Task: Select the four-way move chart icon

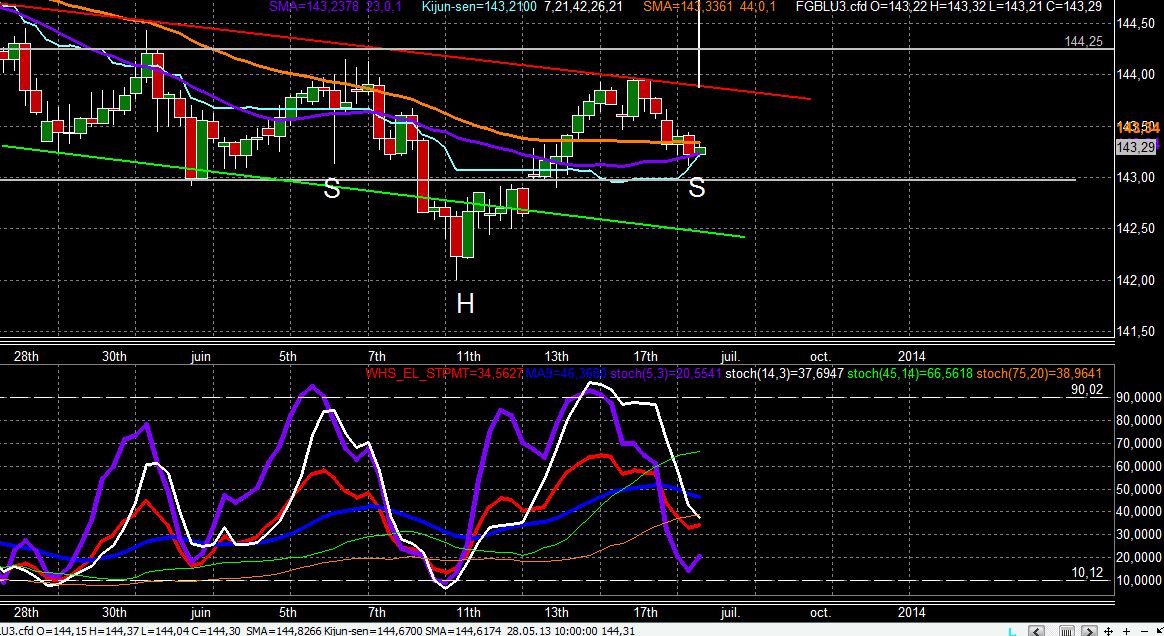Action: click(x=1108, y=632)
